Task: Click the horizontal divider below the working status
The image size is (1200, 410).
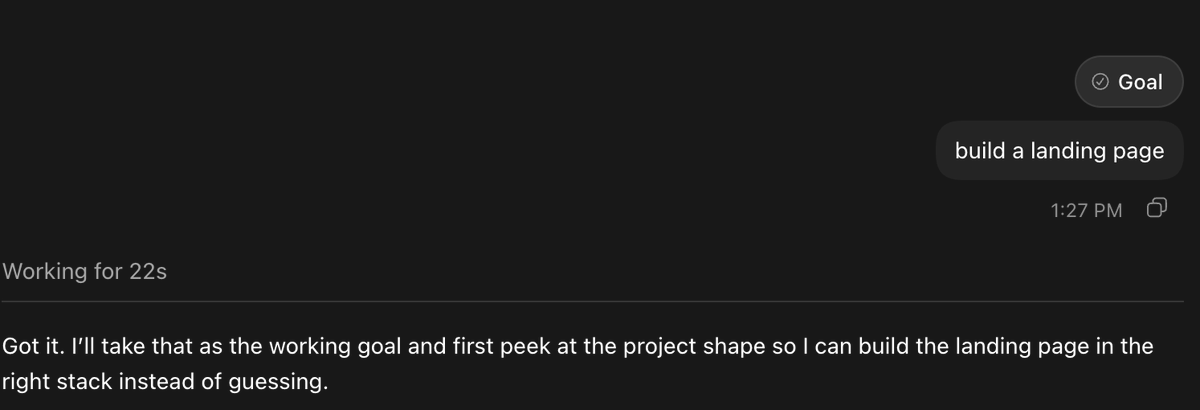Action: click(x=592, y=301)
